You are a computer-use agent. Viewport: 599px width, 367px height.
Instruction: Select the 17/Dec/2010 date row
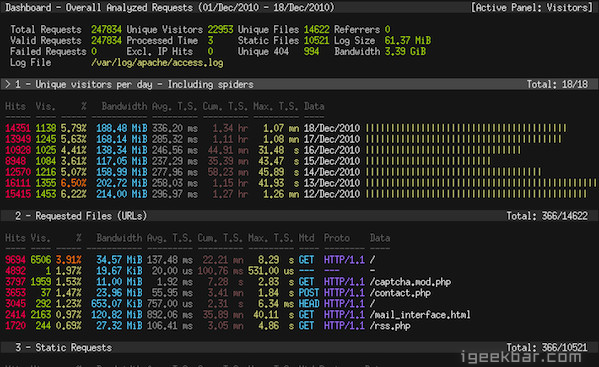click(283, 139)
